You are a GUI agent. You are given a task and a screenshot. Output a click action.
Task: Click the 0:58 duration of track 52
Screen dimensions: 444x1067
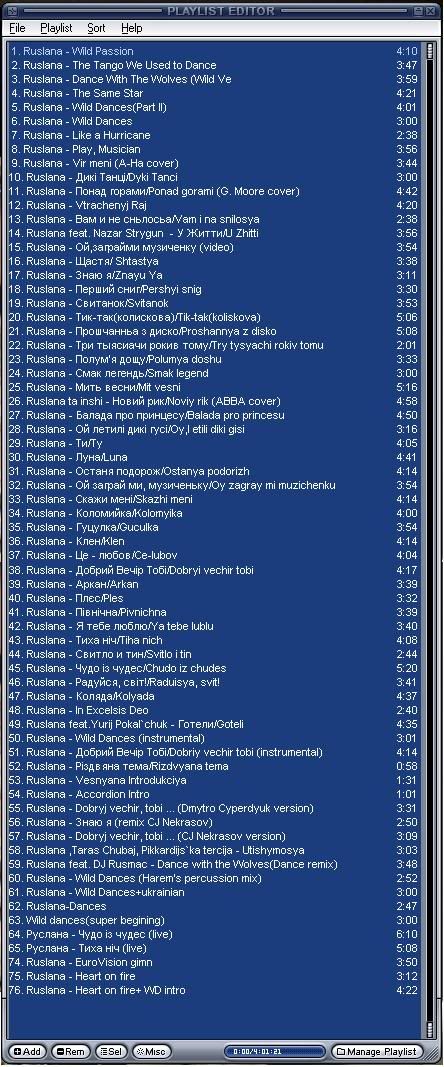pos(407,766)
